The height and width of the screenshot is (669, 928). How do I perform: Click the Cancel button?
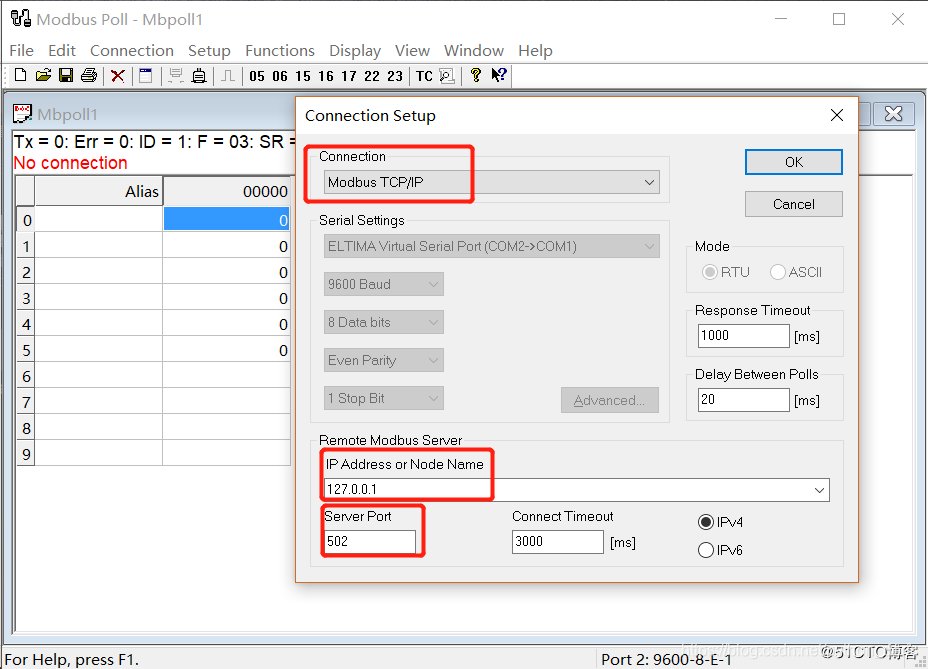pyautogui.click(x=794, y=204)
